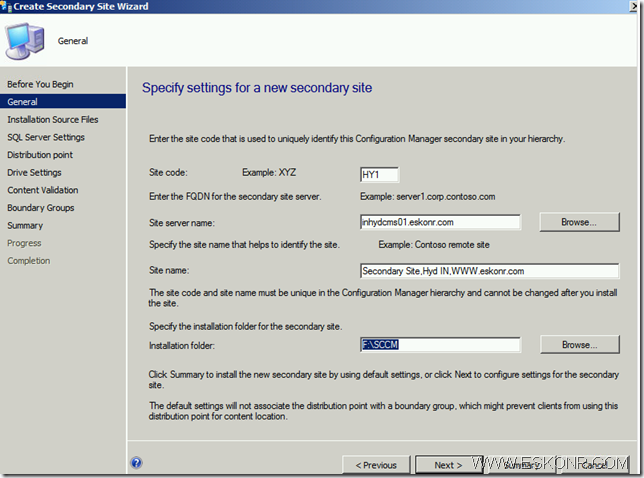Click 'Specify the installation folder for the secondary site' text
This screenshot has width=644, height=478.
(x=245, y=326)
